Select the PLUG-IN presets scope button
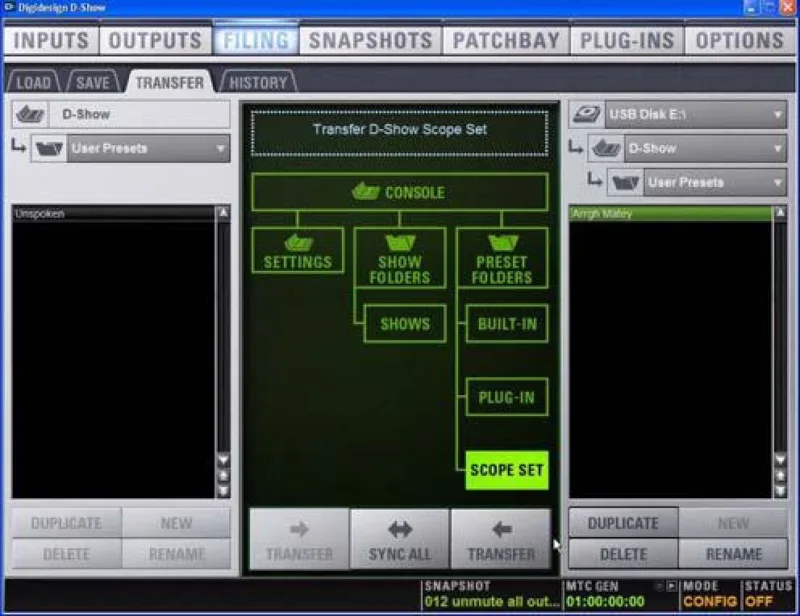 [507, 397]
